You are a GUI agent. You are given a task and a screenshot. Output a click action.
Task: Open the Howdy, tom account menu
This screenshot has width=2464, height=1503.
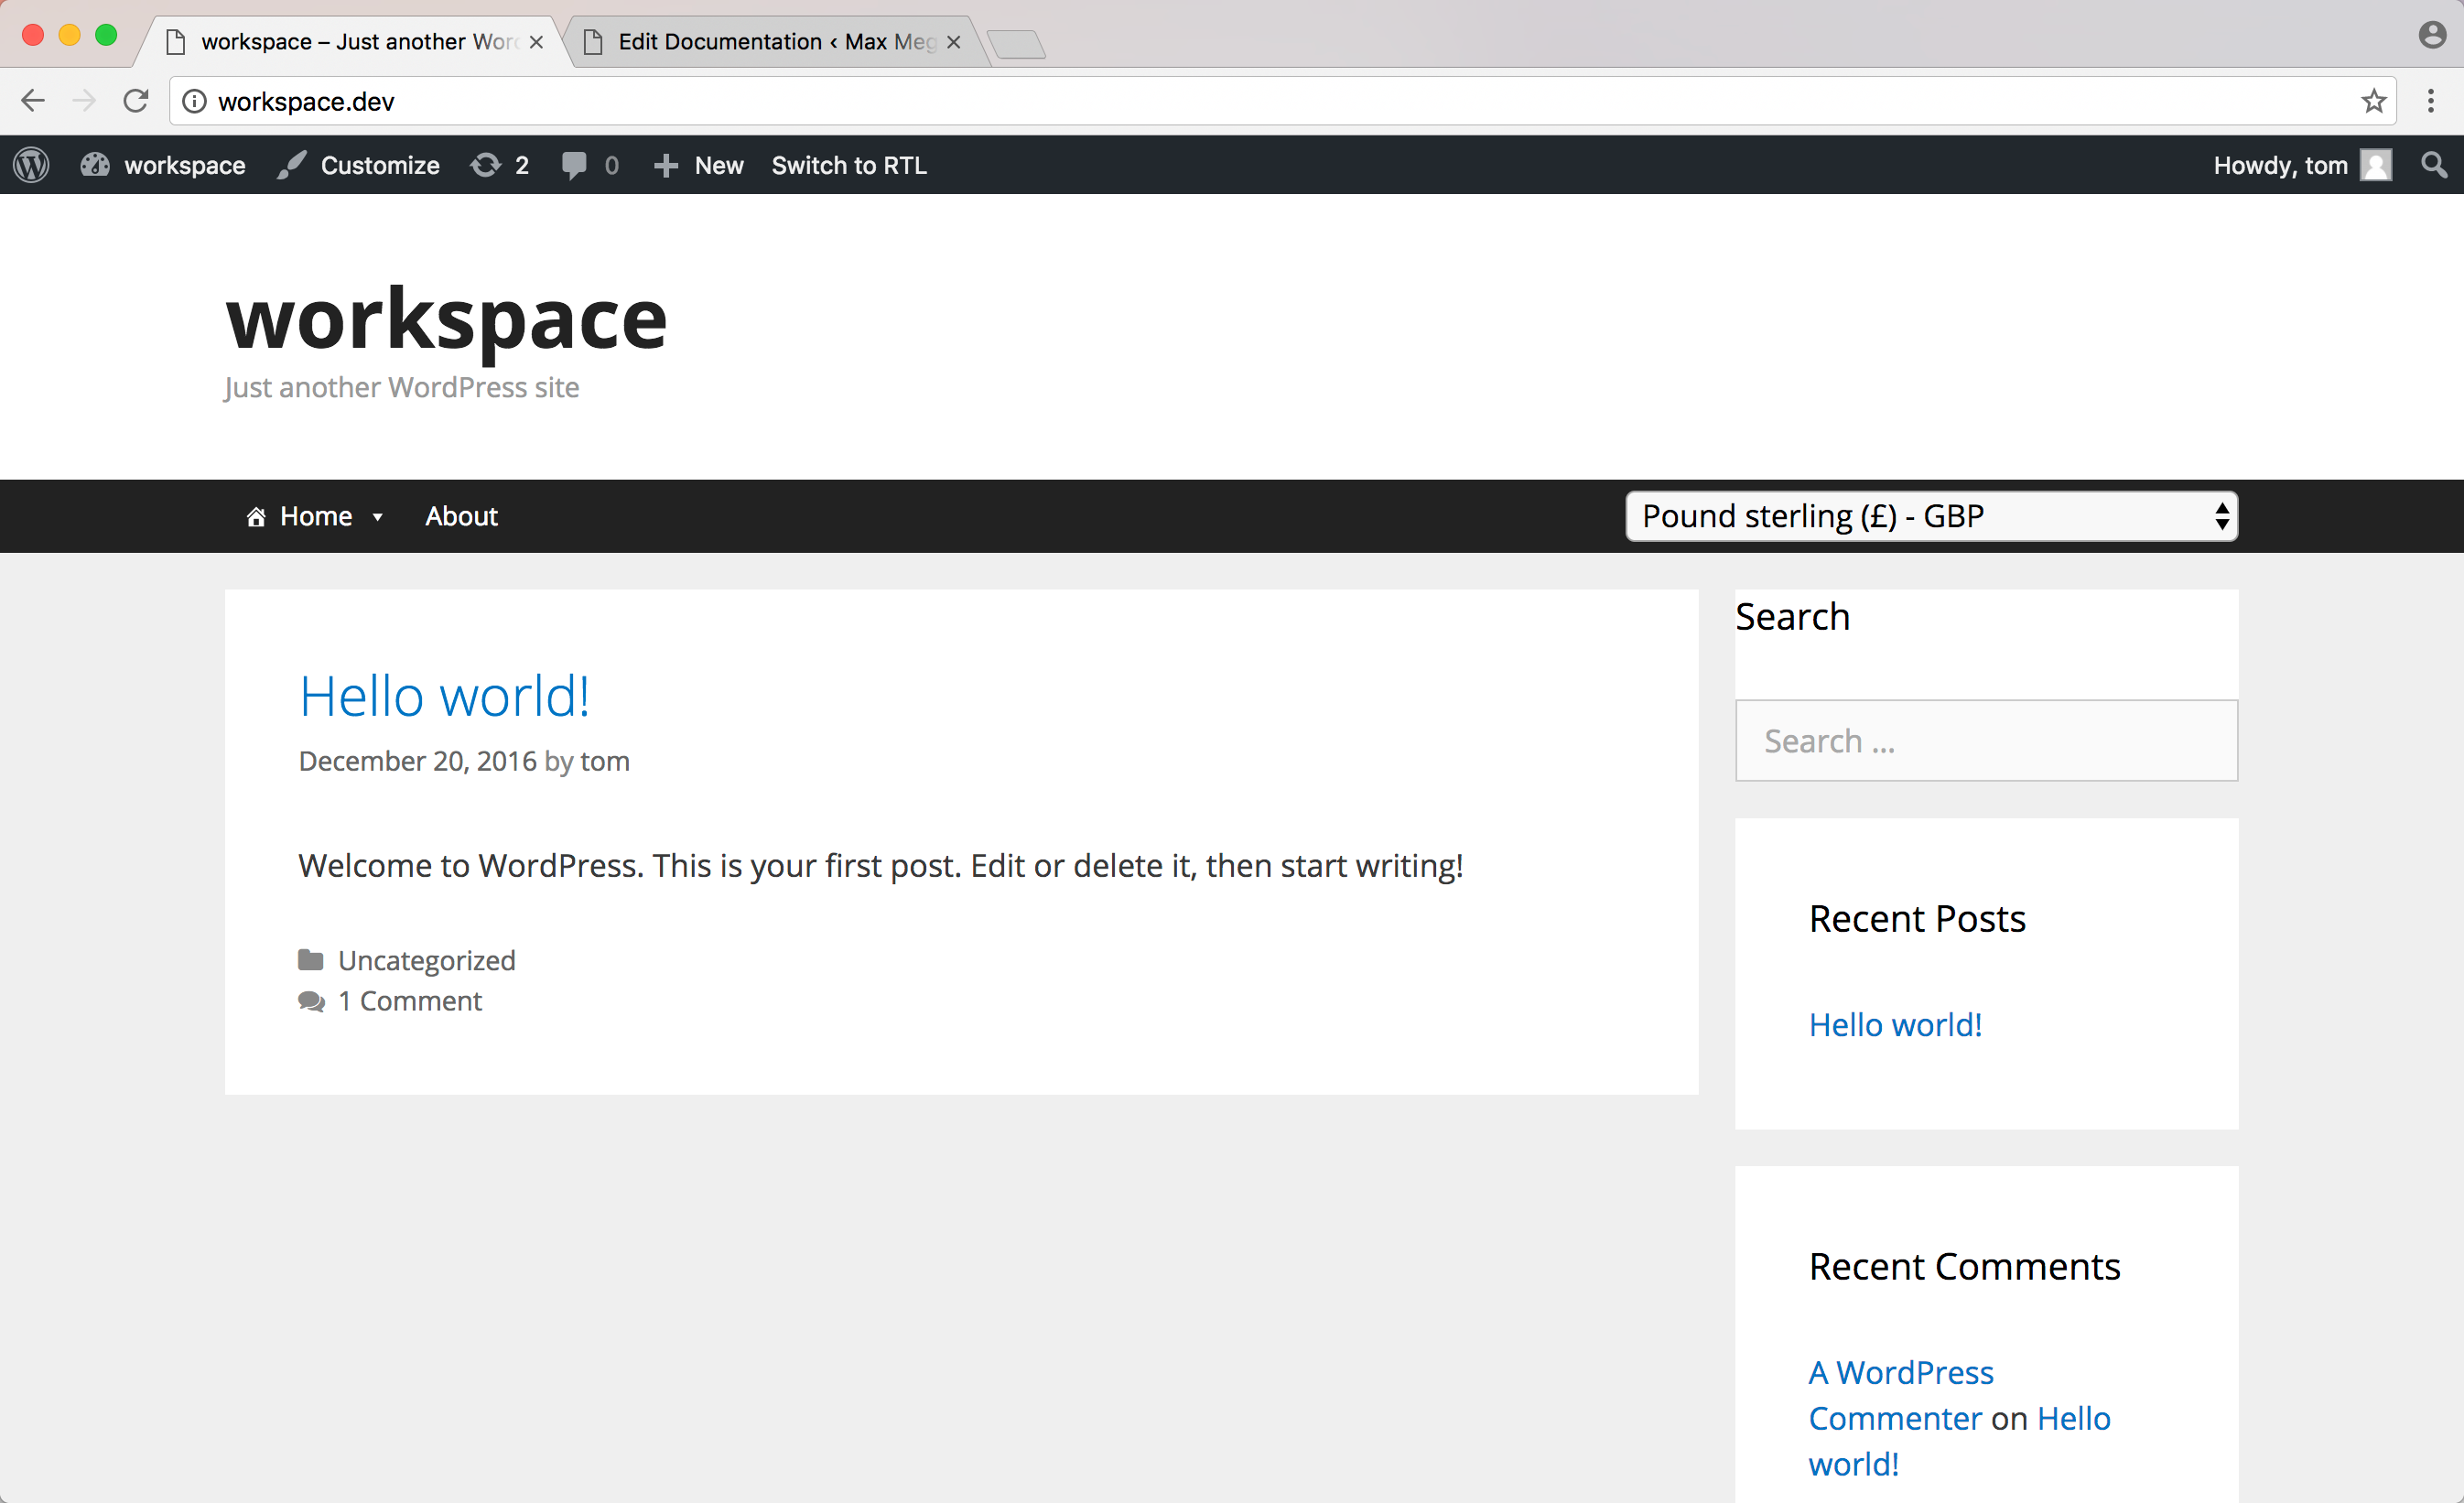pos(2300,165)
